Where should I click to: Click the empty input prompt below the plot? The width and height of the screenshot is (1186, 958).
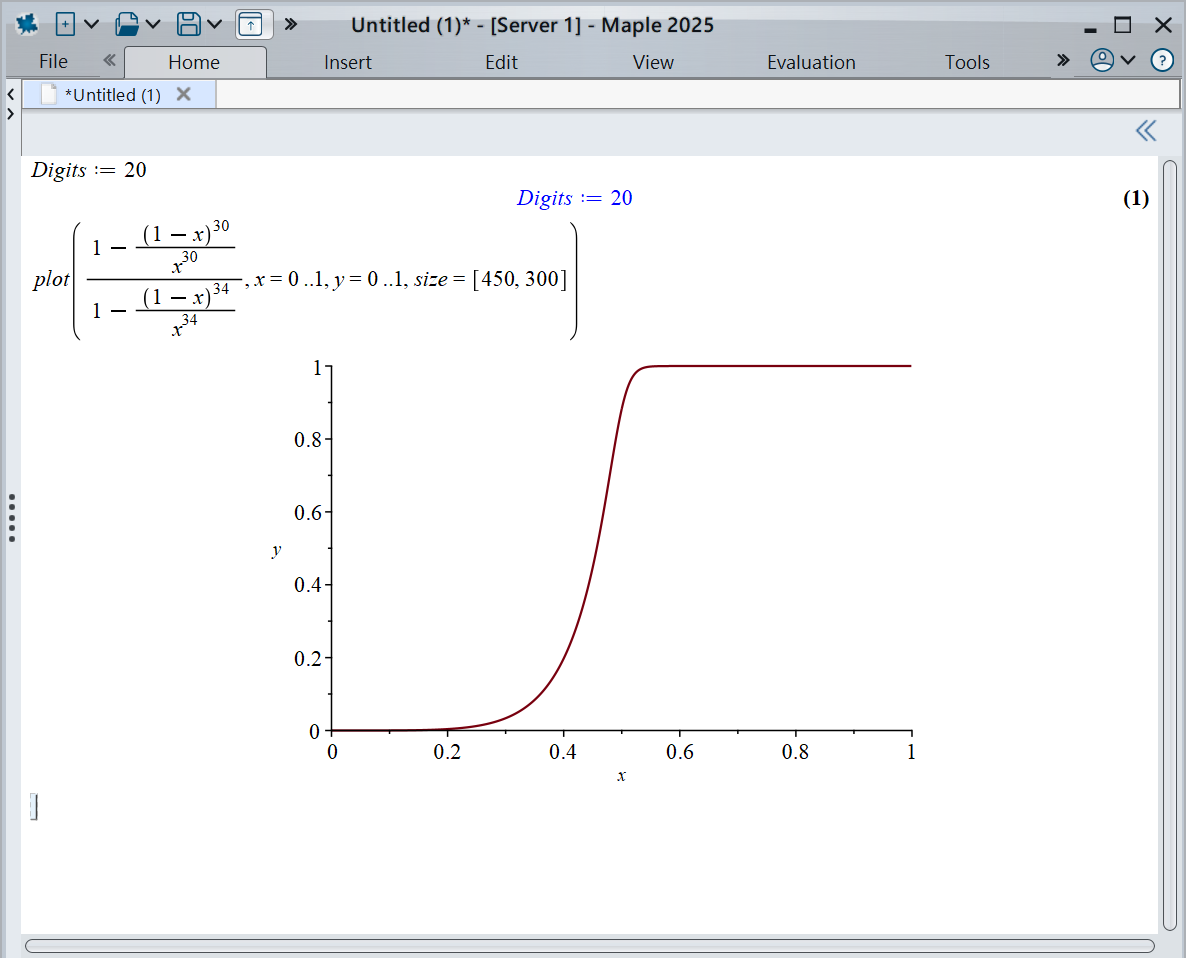34,807
